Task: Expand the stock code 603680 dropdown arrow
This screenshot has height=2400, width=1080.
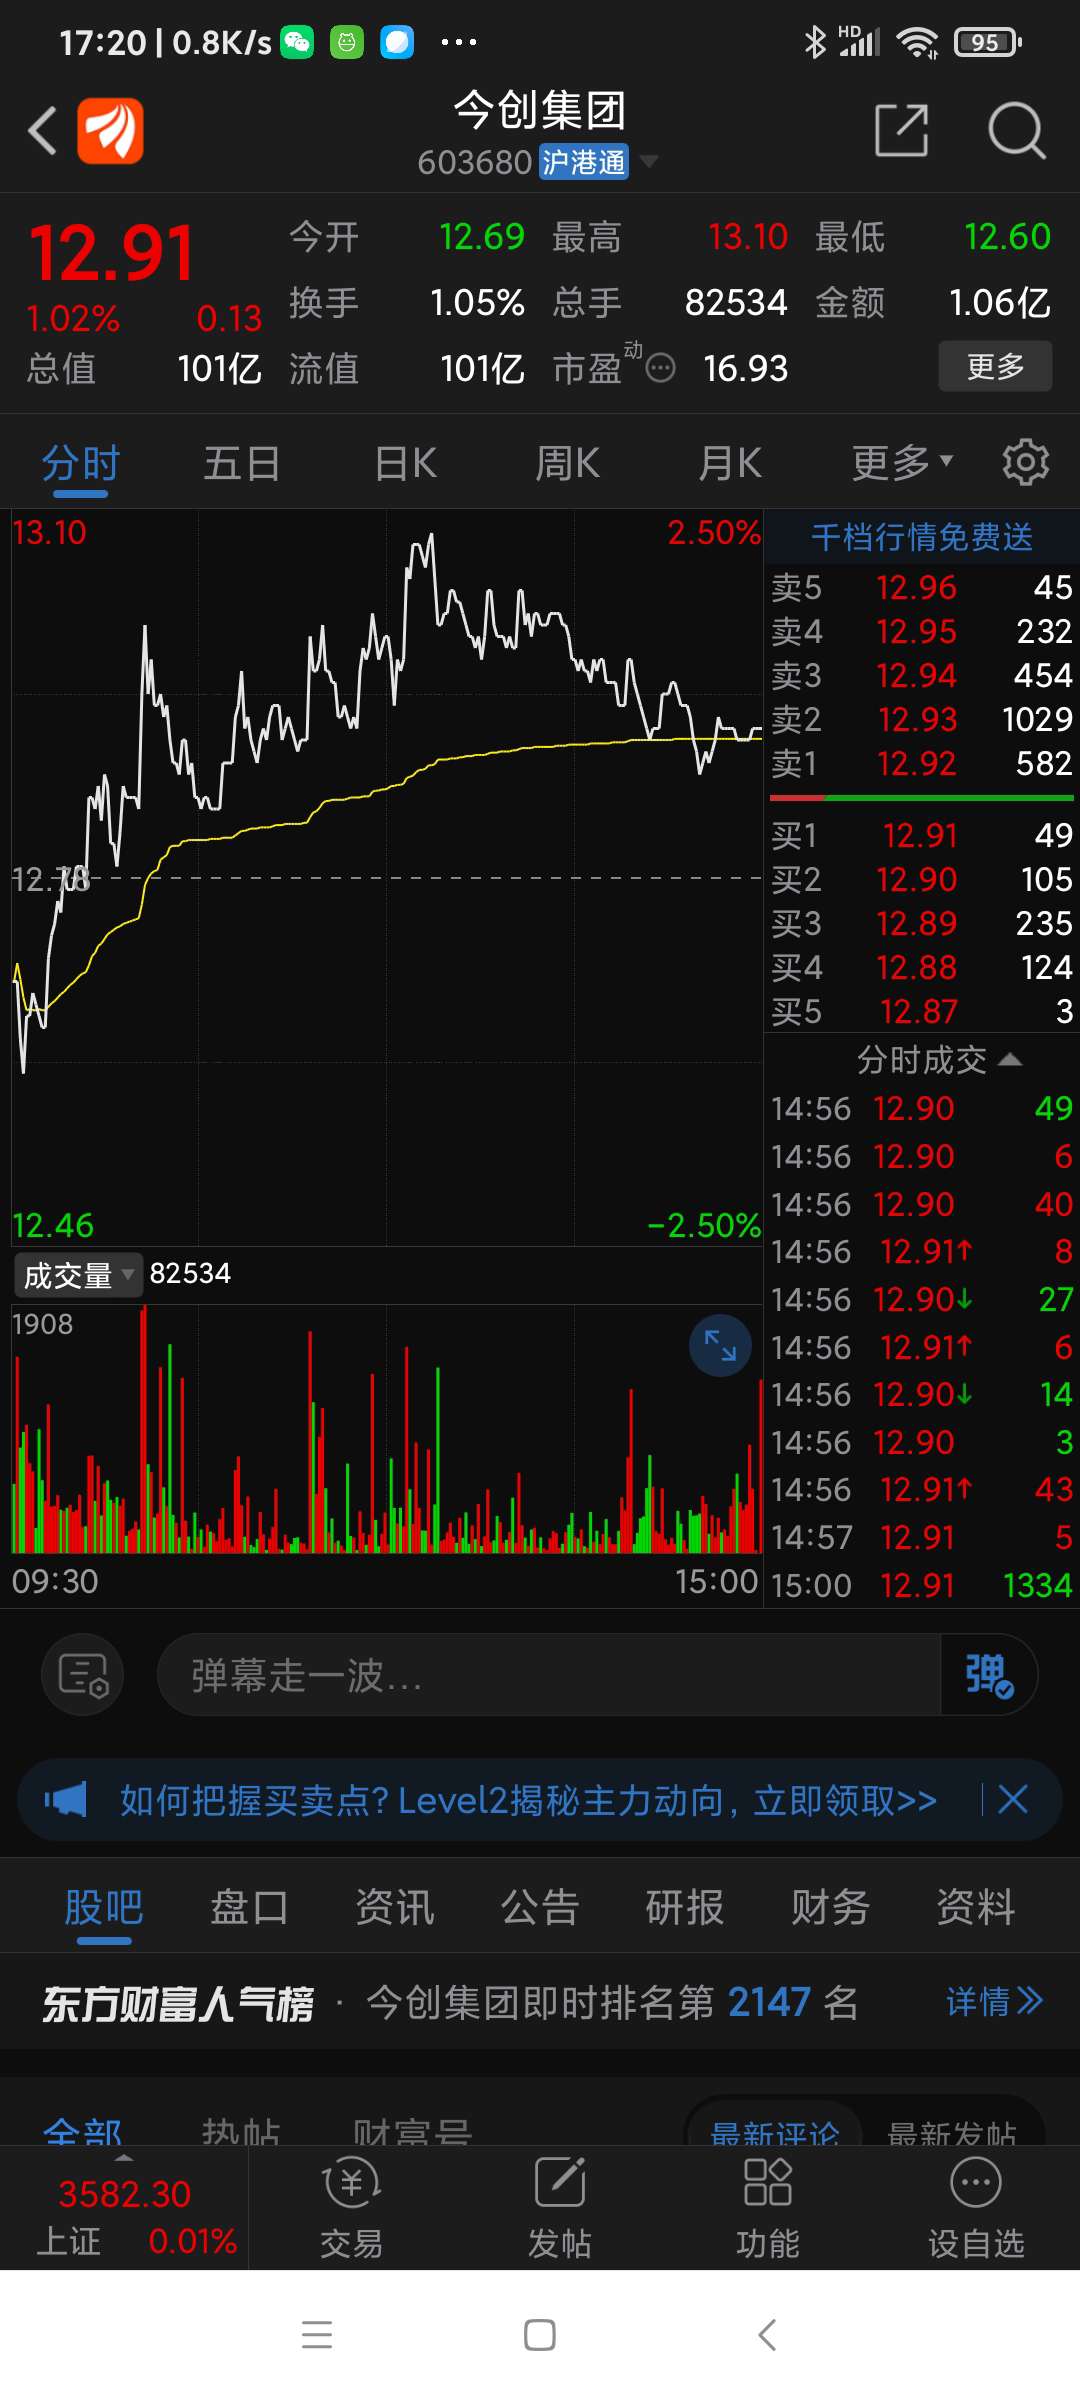Action: click(649, 161)
